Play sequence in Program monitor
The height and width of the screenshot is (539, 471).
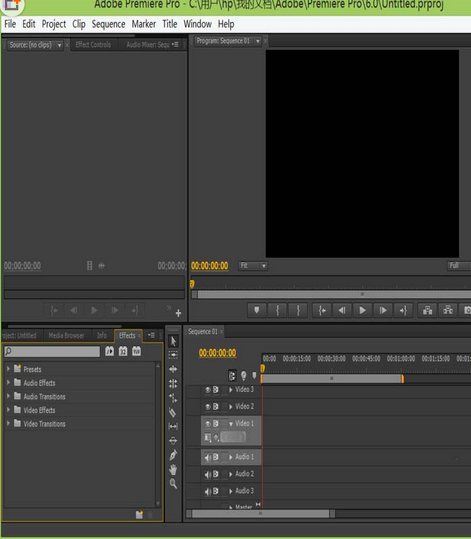(362, 310)
